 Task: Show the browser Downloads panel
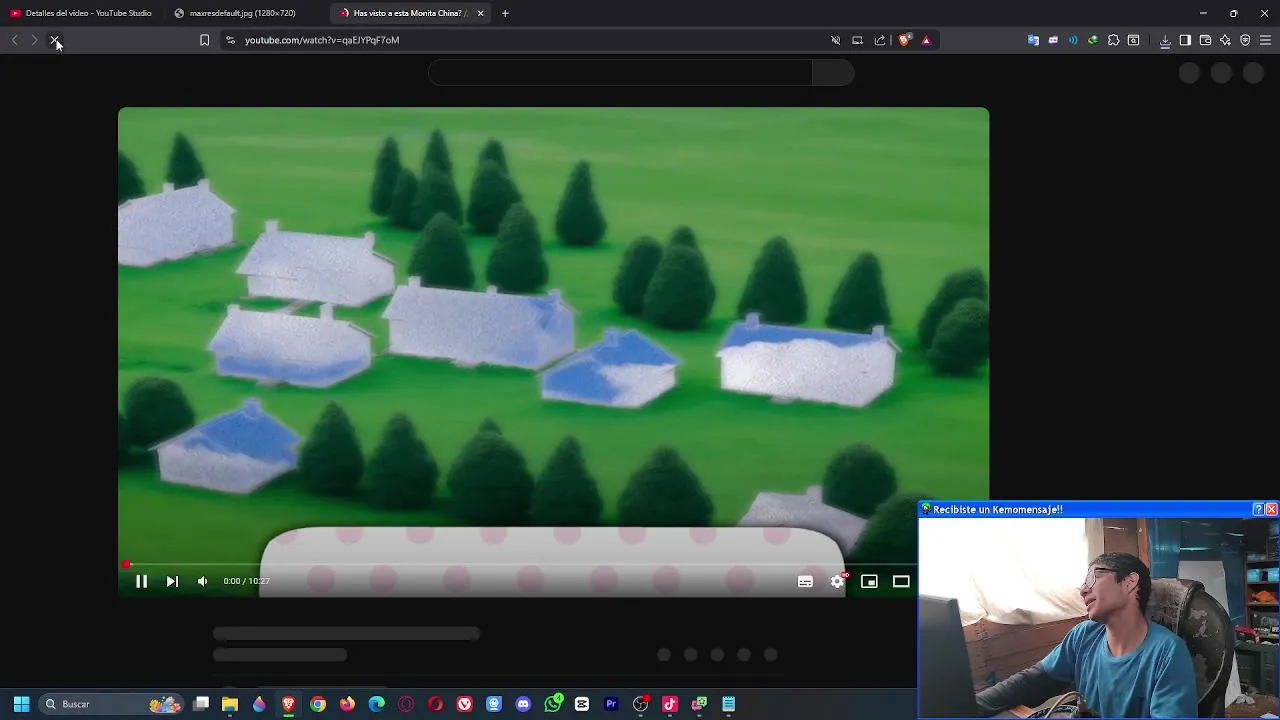click(1165, 40)
